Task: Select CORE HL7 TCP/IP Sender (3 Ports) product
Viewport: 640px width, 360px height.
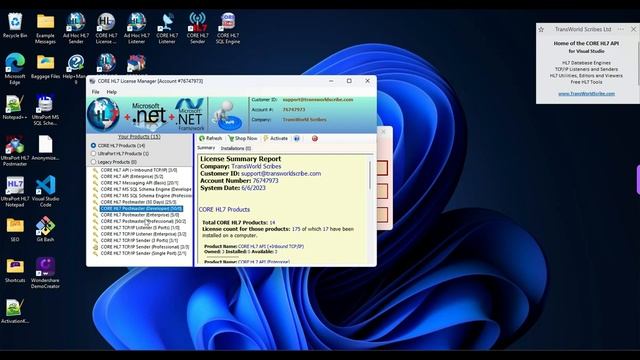Action: click(x=139, y=241)
